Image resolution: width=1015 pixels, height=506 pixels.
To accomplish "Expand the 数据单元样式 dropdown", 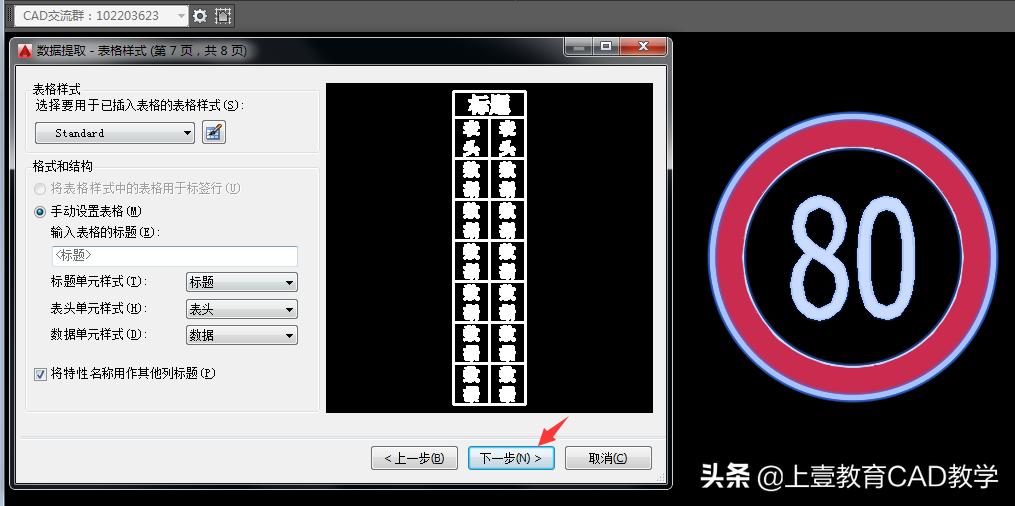I will (x=241, y=335).
